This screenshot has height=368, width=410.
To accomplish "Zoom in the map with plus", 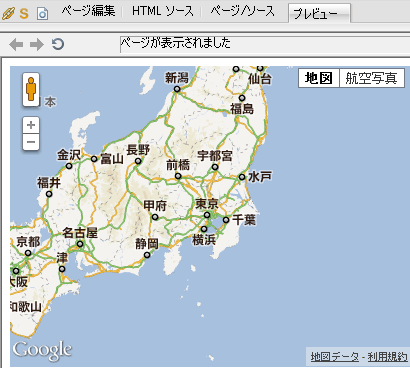I will click(x=31, y=125).
